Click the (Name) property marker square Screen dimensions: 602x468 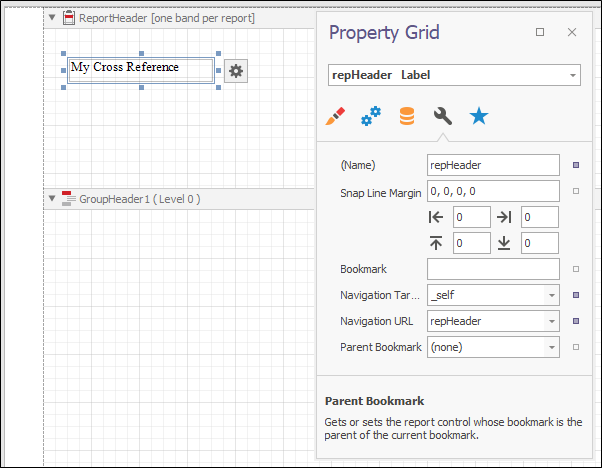[576, 165]
